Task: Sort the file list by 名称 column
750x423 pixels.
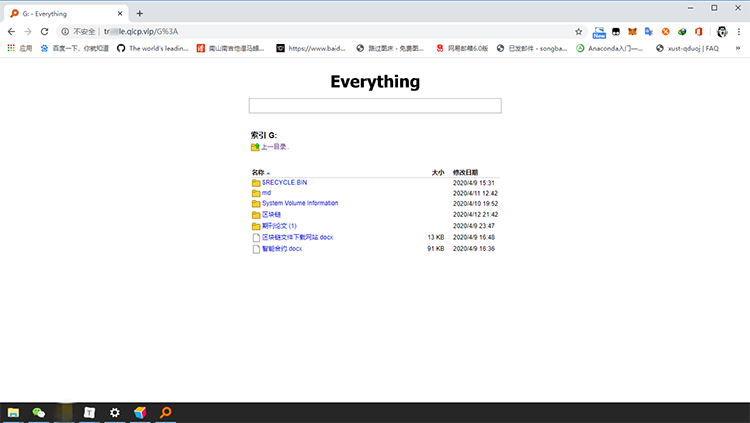Action: (258, 172)
